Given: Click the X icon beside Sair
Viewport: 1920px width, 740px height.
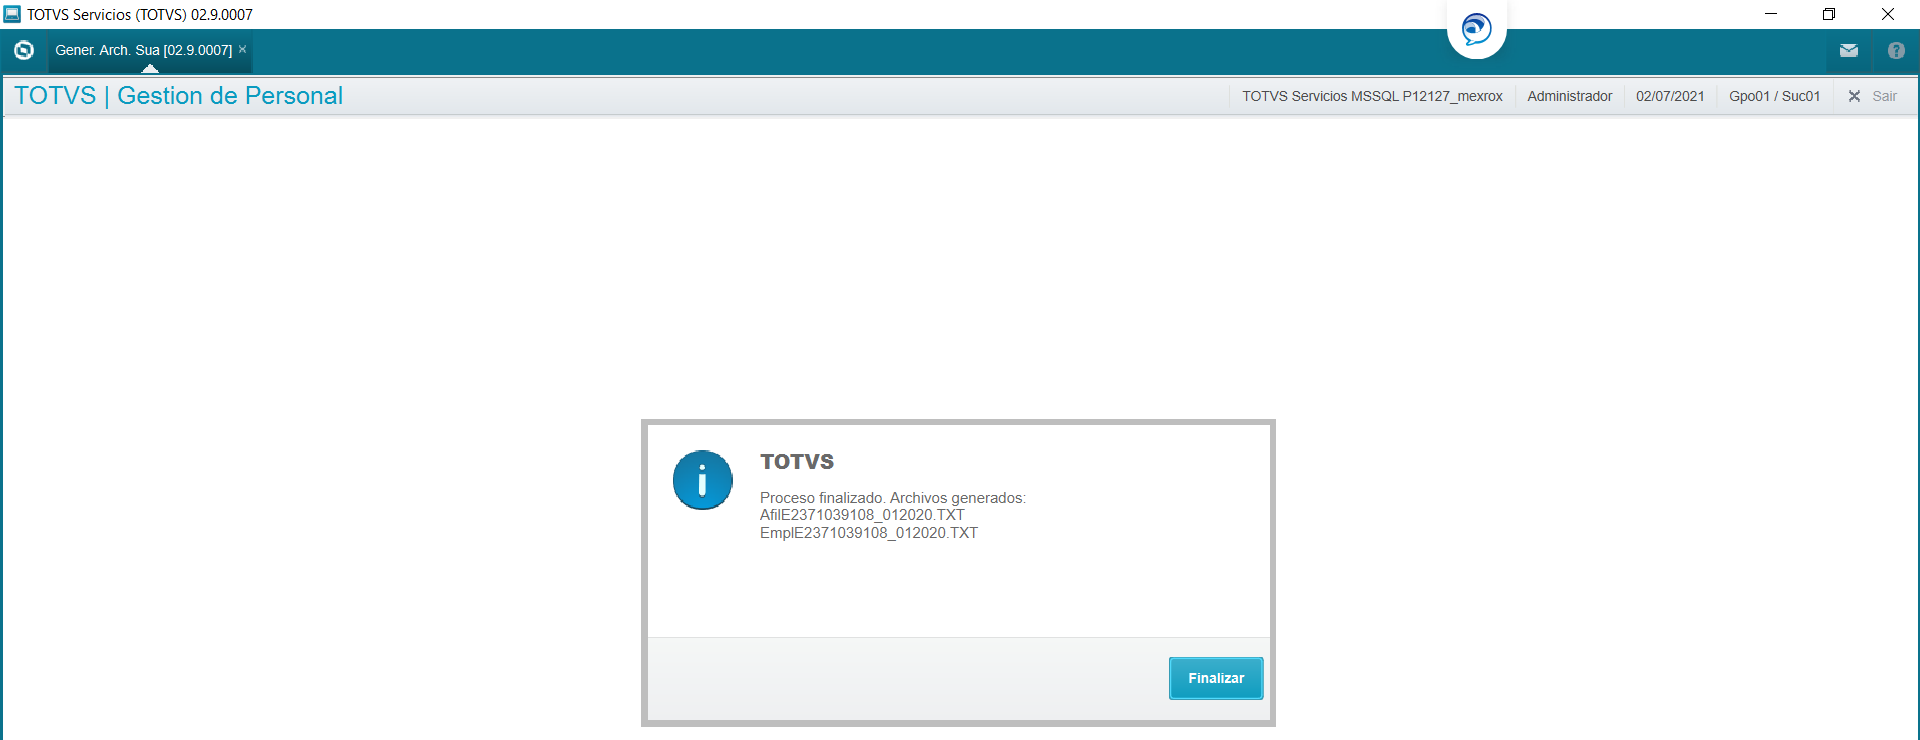Looking at the screenshot, I should coord(1854,96).
